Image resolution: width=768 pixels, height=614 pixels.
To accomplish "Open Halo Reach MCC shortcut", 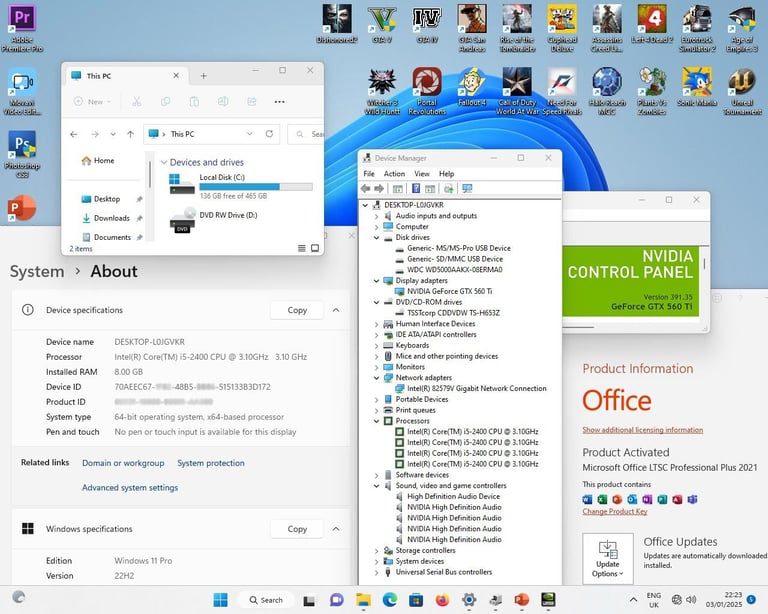I will pyautogui.click(x=607, y=92).
